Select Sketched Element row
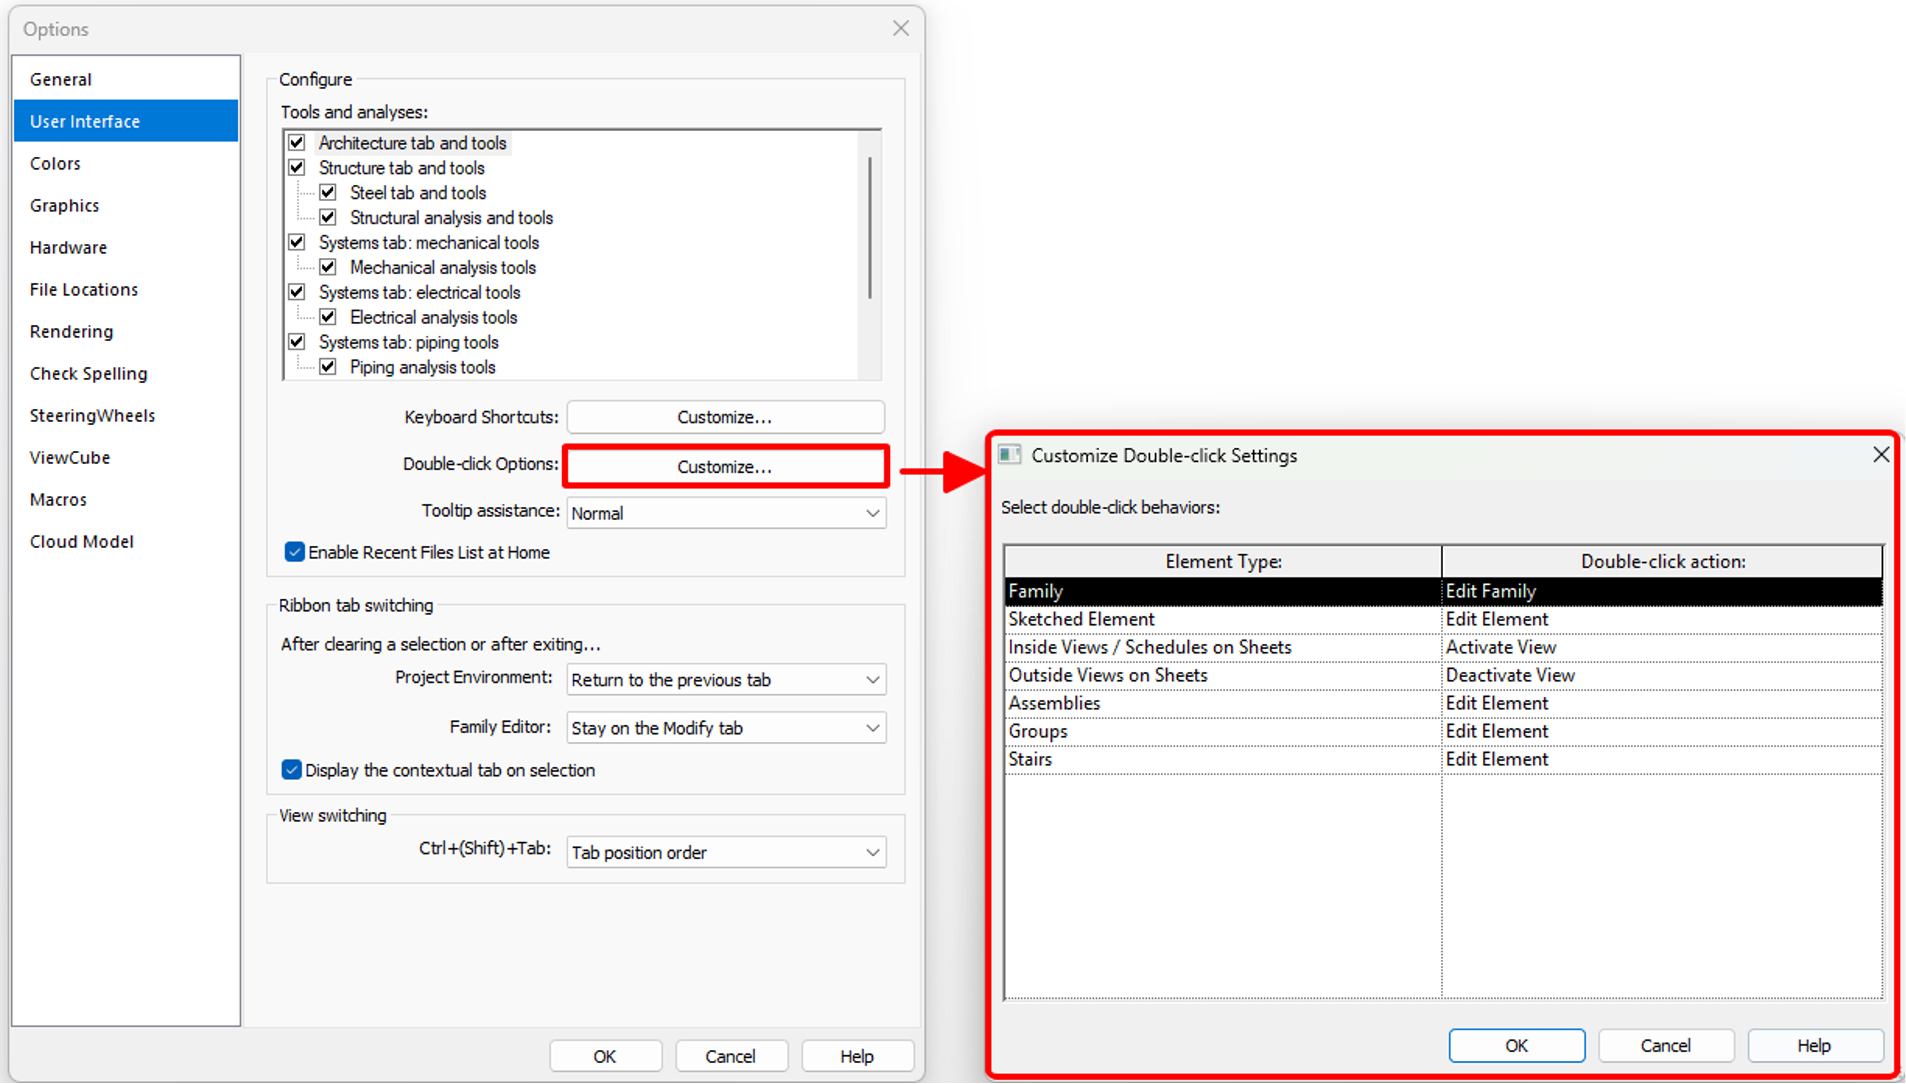This screenshot has width=1906, height=1084. pyautogui.click(x=1443, y=619)
